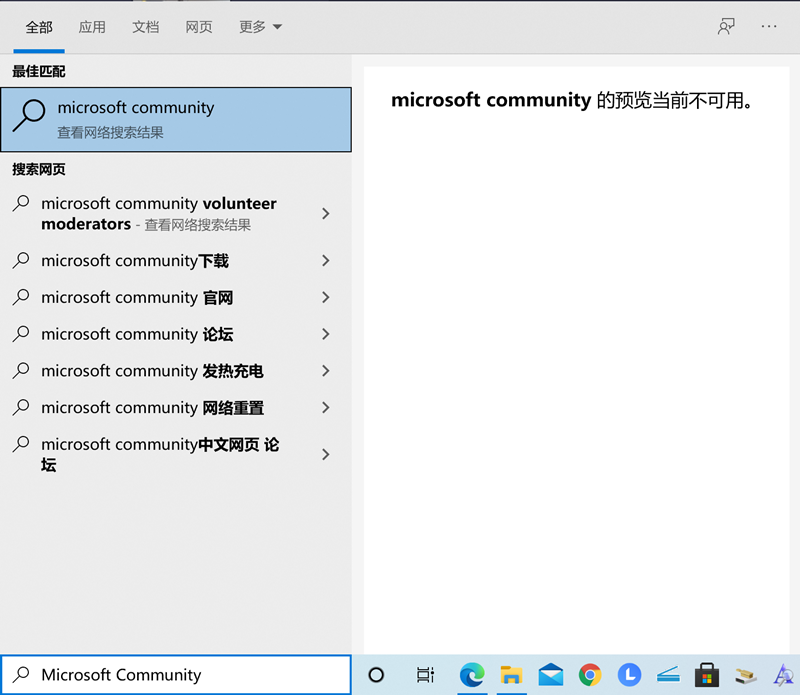Open File Explorer from the taskbar
Screen dimensions: 800x695
tap(511, 676)
